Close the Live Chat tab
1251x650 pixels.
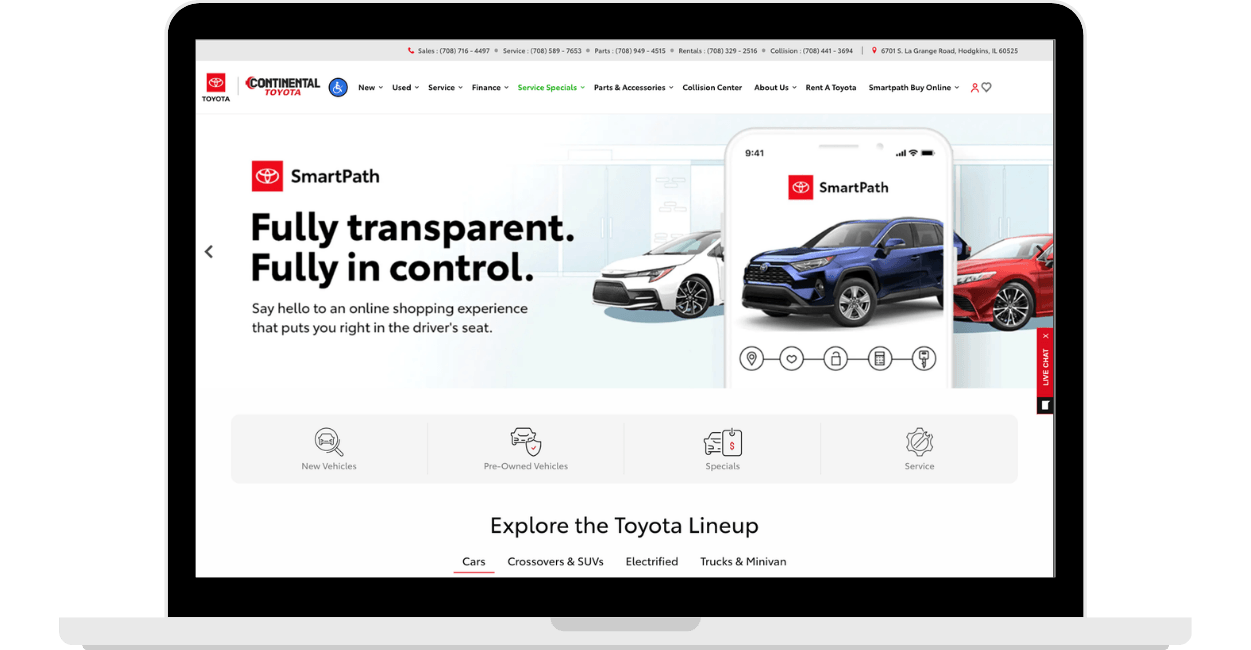click(1046, 337)
